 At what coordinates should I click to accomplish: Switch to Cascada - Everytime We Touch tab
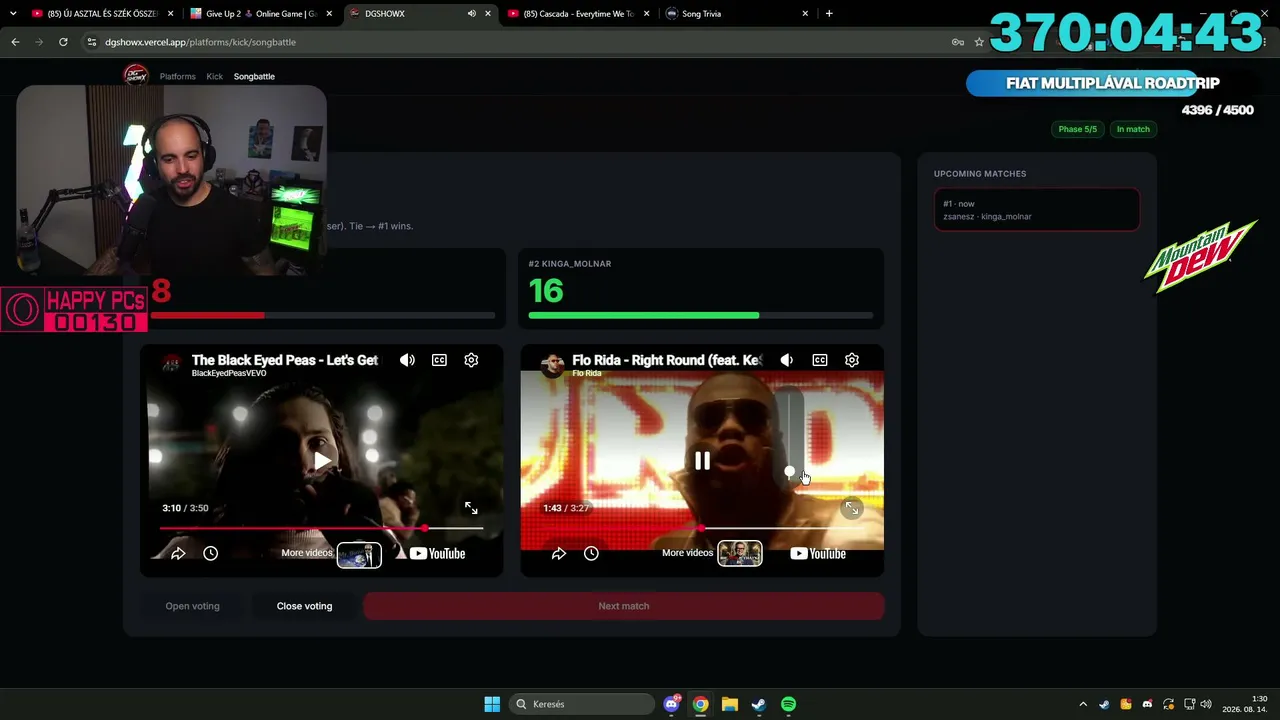tap(580, 14)
